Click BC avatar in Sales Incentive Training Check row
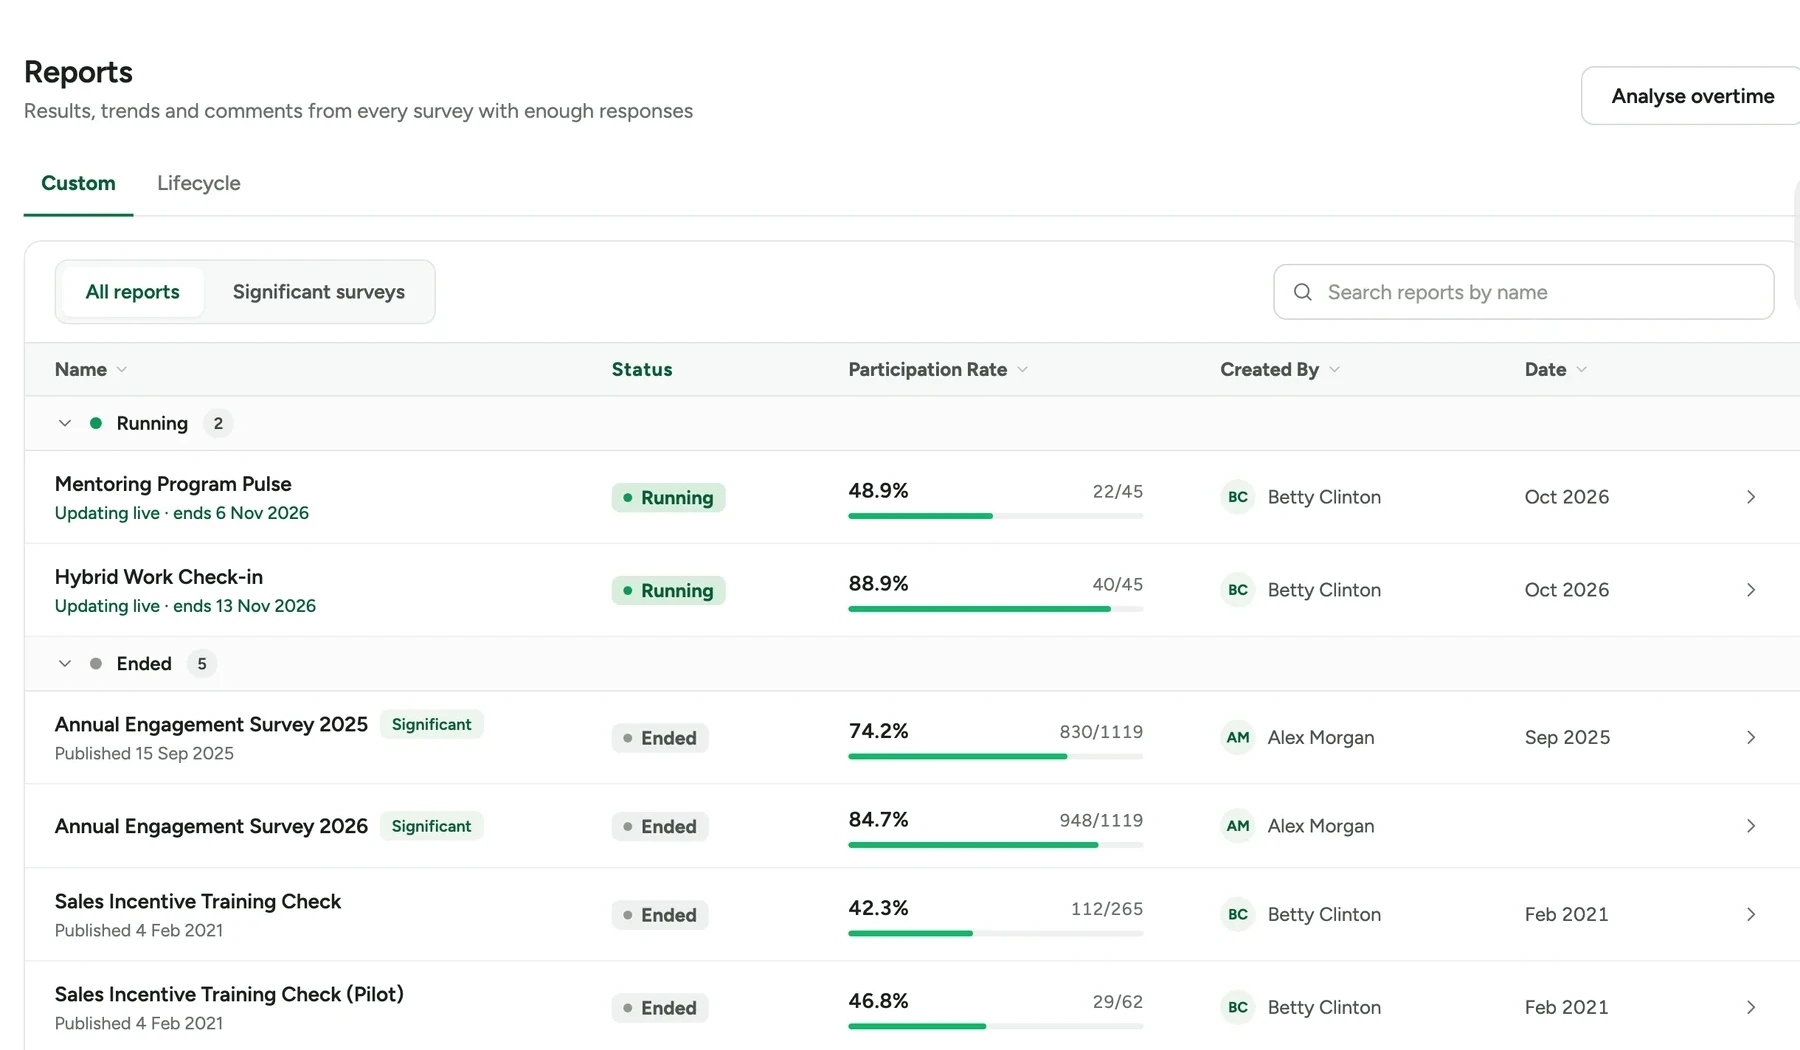This screenshot has height=1050, width=1800. [1238, 914]
